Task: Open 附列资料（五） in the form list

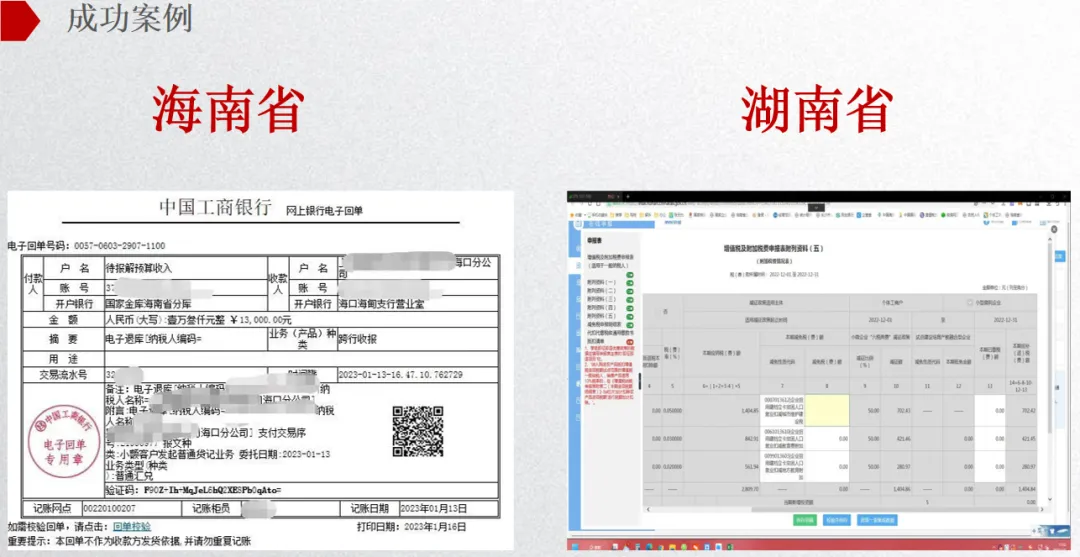Action: coord(601,316)
